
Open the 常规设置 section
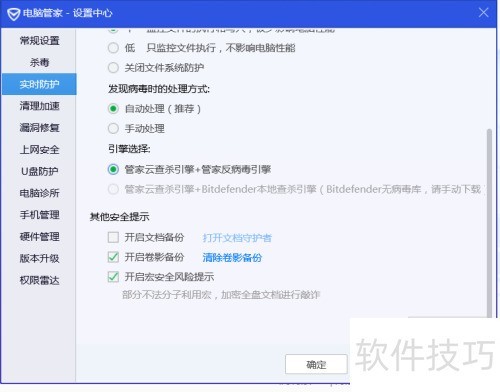tap(39, 41)
